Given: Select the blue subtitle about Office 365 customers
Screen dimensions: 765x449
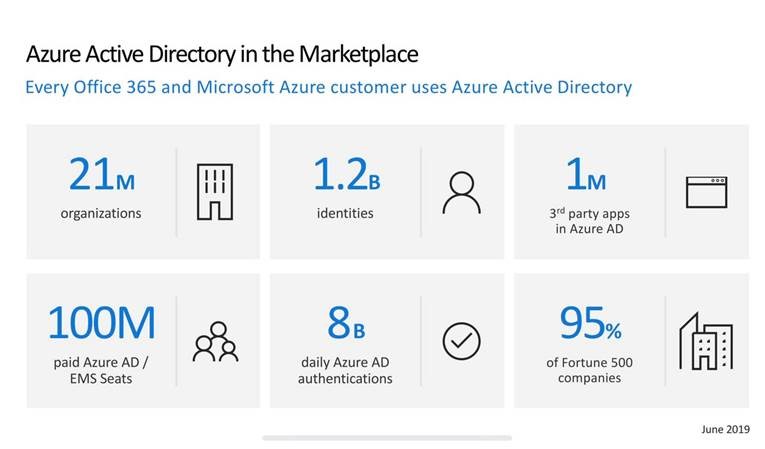Looking at the screenshot, I should [x=328, y=87].
